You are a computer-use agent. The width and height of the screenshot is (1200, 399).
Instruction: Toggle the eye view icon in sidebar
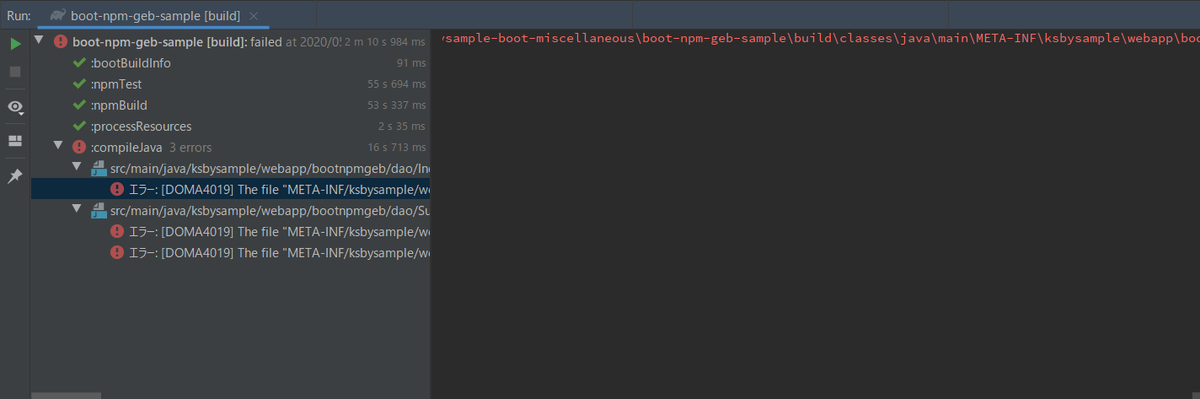coord(15,107)
